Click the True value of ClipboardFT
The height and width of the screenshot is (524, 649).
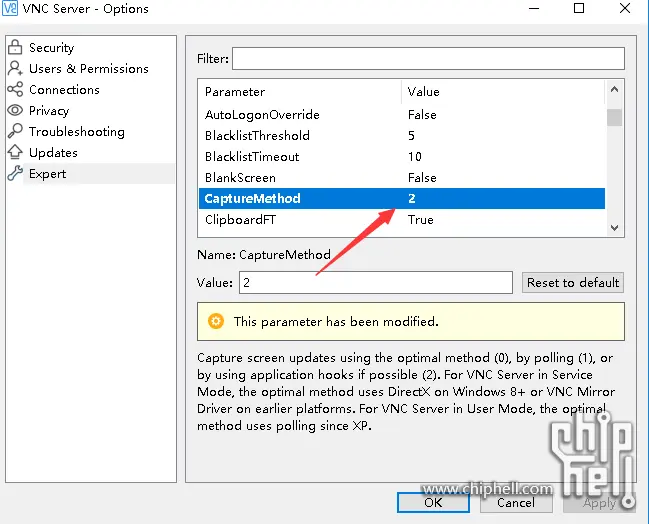click(x=421, y=220)
